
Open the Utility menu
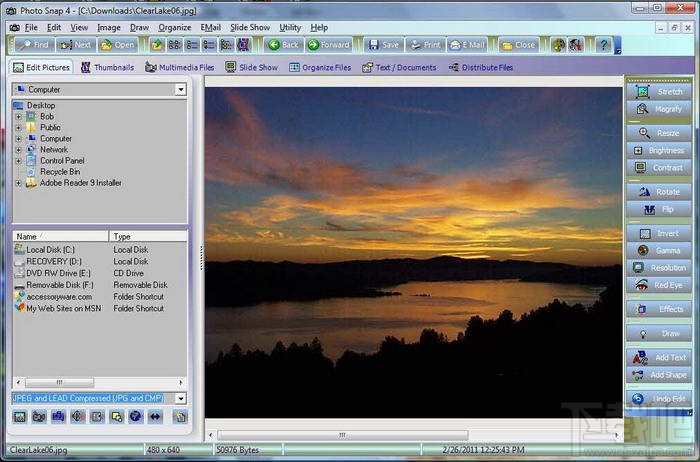290,28
